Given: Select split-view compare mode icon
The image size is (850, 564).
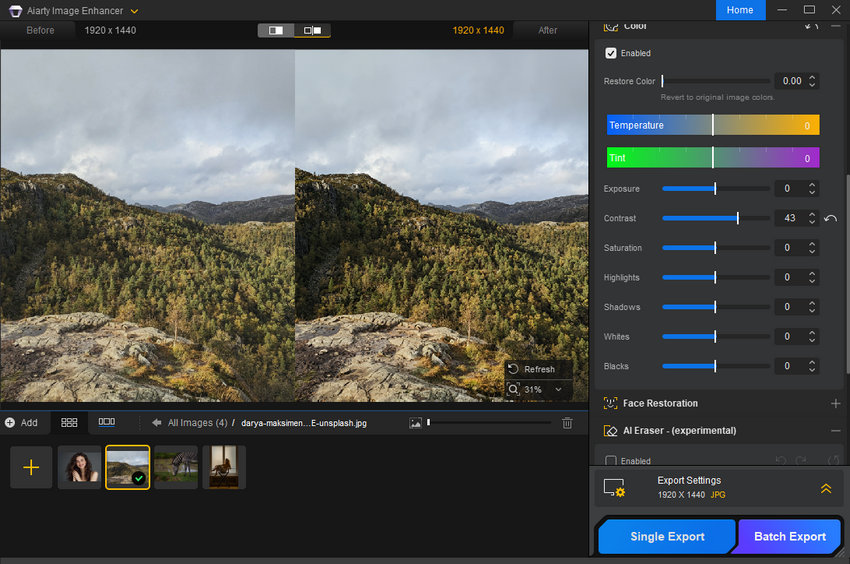Looking at the screenshot, I should point(276,30).
